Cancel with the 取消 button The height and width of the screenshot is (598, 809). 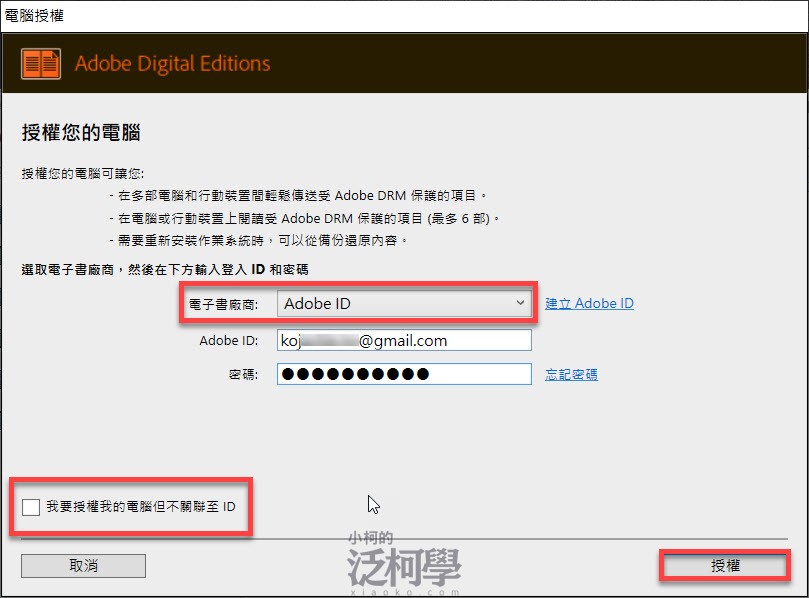click(83, 565)
